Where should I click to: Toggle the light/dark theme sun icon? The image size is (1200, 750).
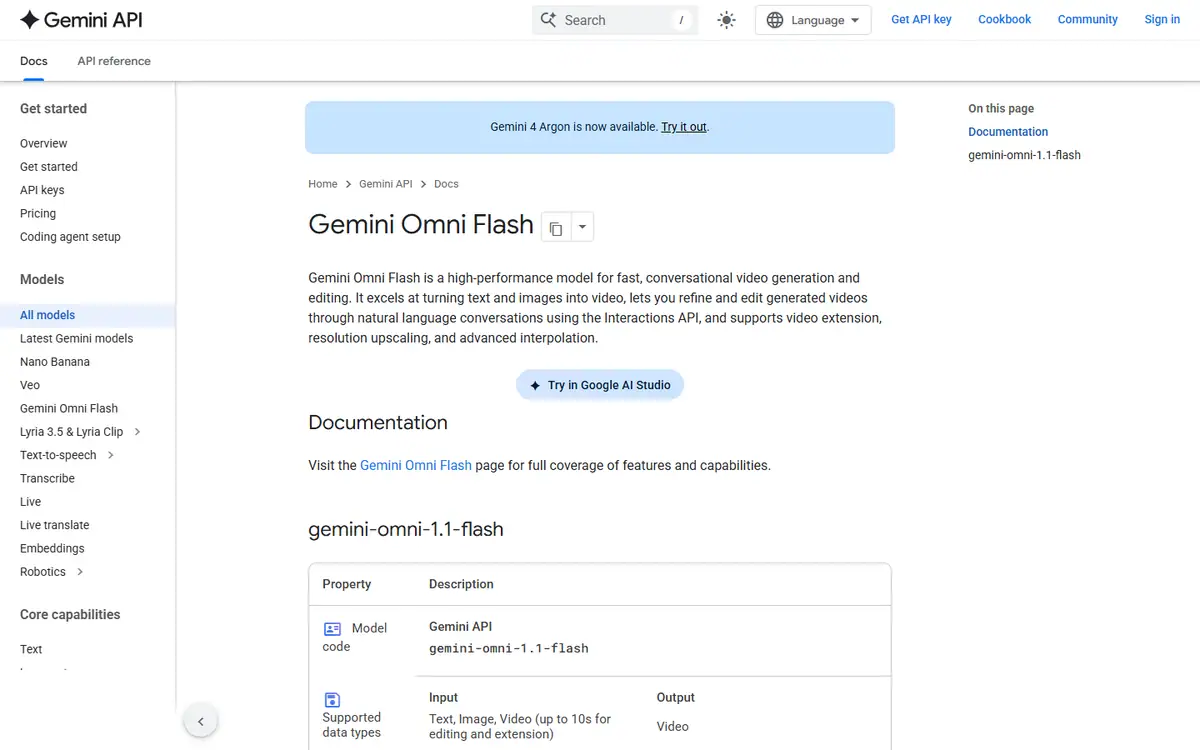[x=727, y=20]
